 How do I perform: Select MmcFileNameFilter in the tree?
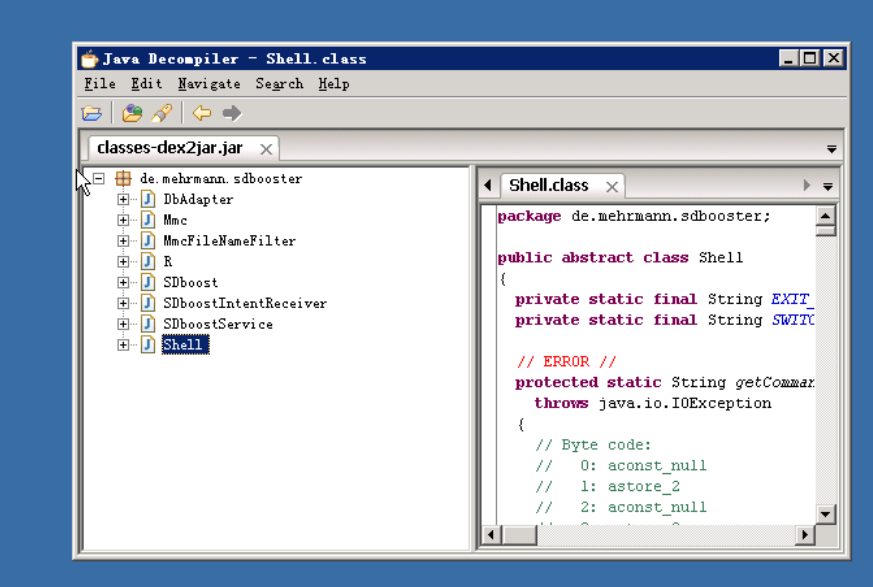(229, 241)
